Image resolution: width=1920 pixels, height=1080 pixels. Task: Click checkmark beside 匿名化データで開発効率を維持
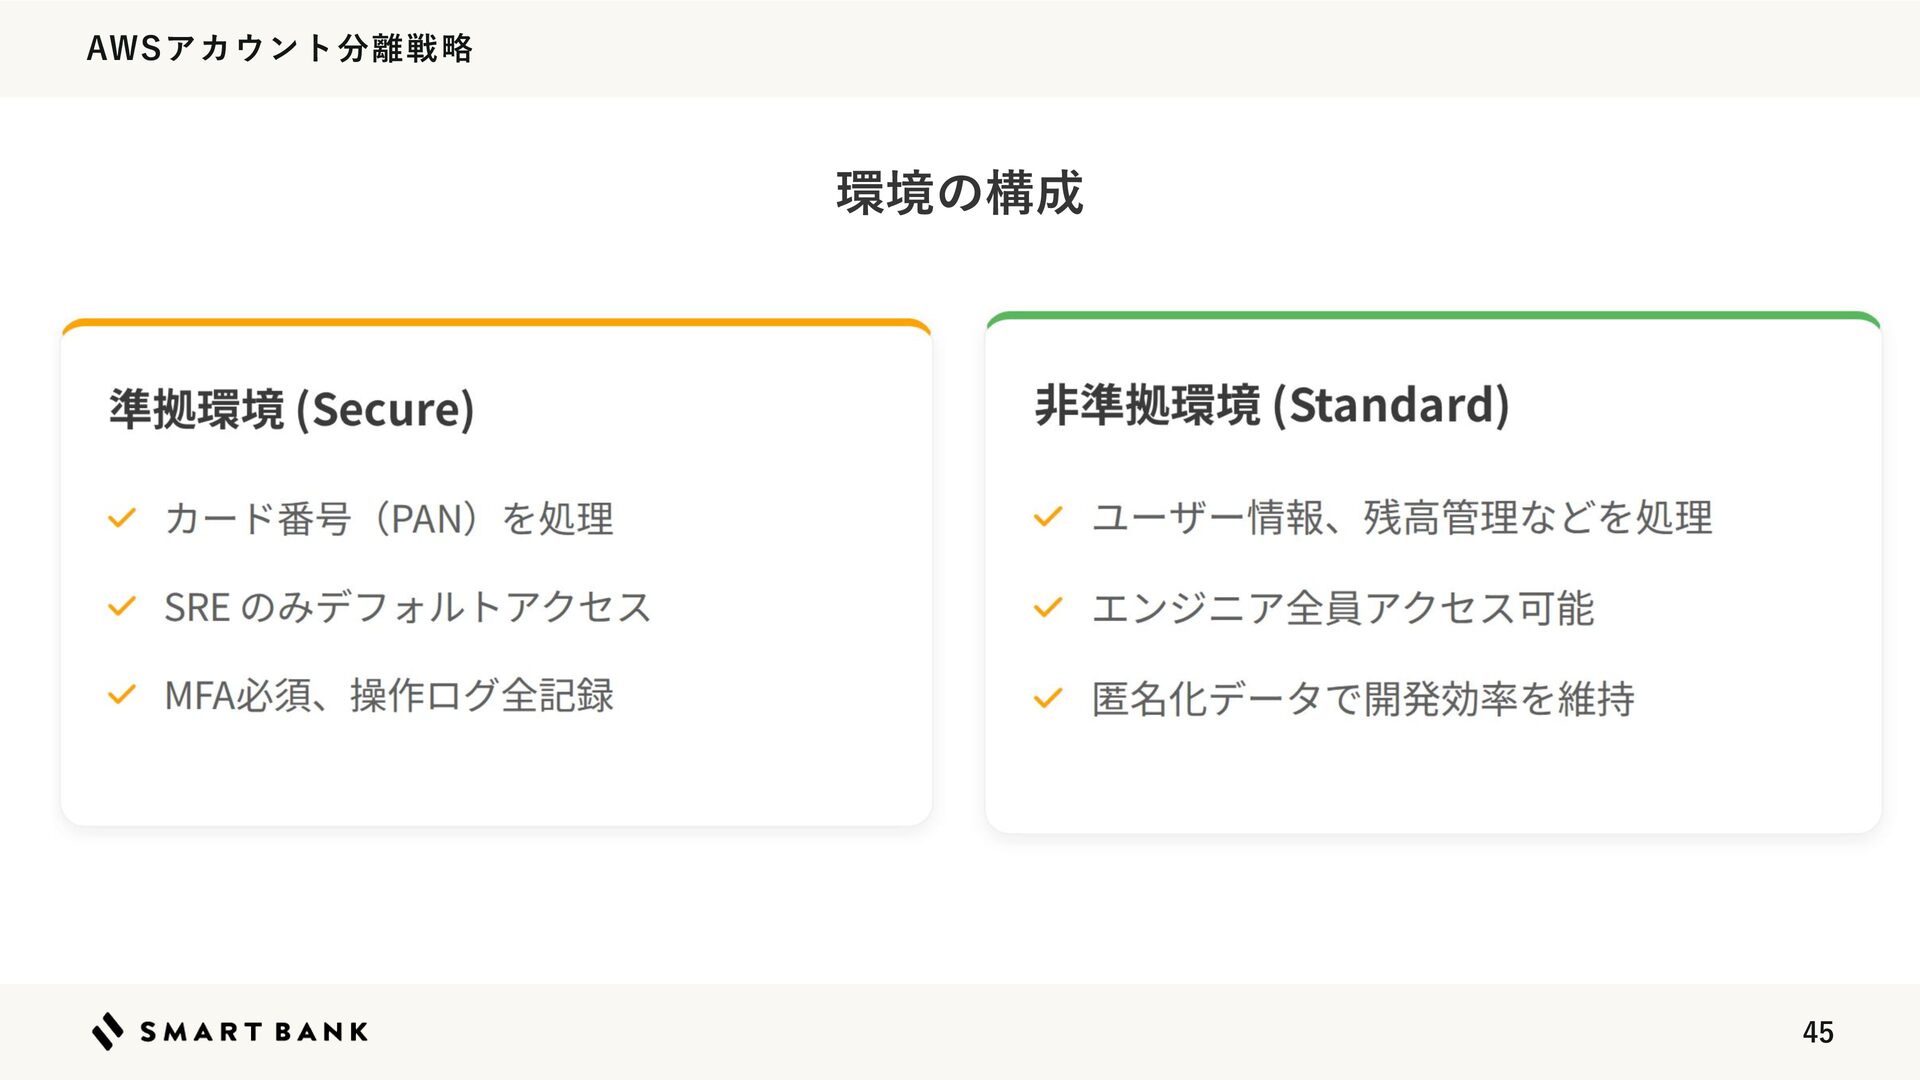click(1048, 698)
